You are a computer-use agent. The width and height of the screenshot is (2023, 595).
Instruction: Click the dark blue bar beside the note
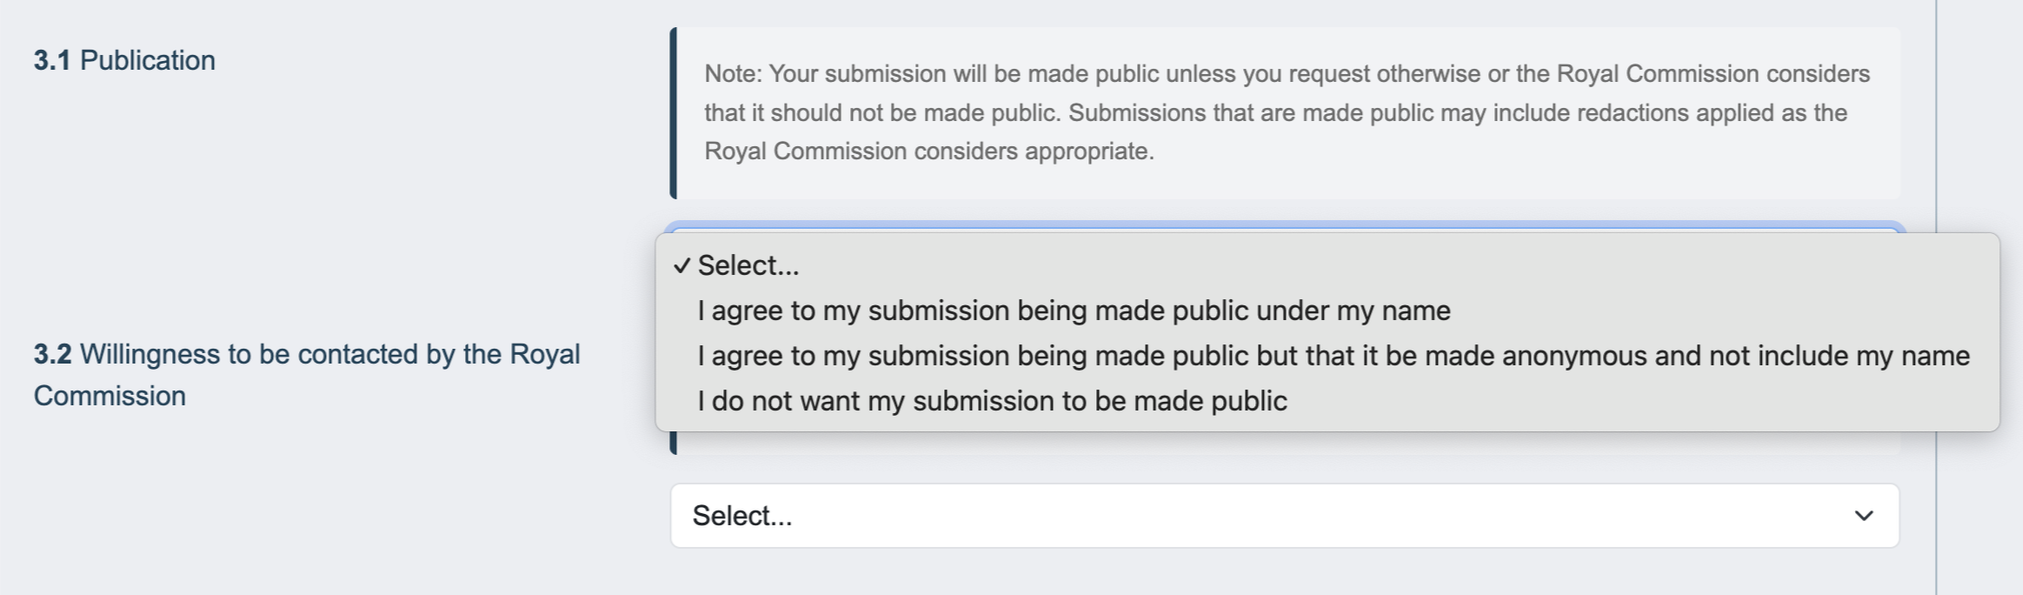tap(674, 113)
